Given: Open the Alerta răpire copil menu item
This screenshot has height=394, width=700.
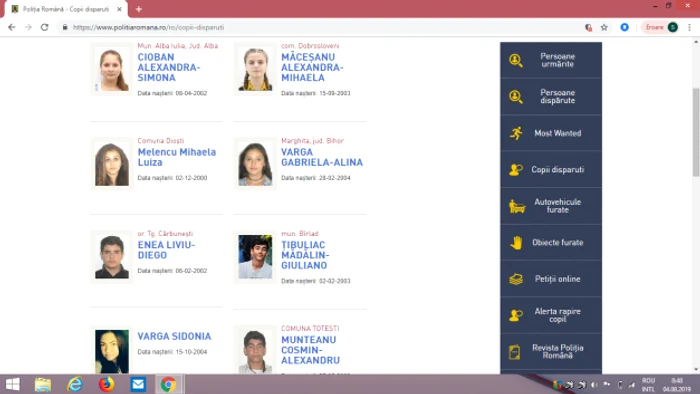Looking at the screenshot, I should [551, 315].
